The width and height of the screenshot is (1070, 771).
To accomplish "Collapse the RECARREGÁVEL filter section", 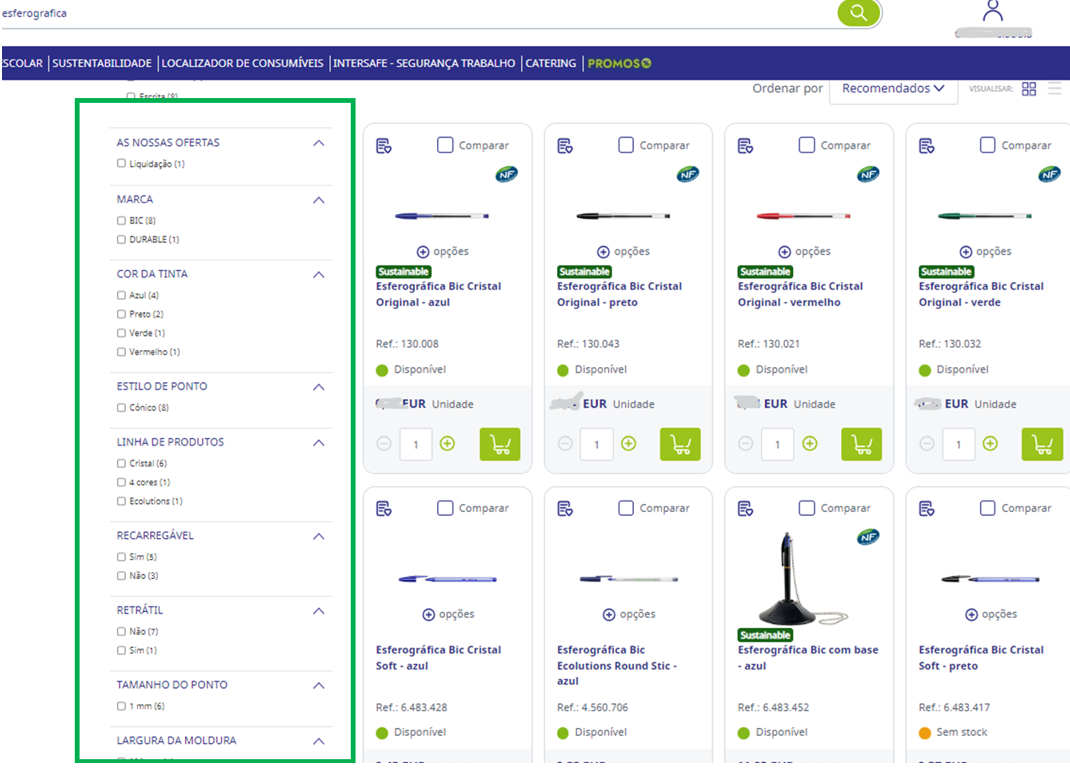I will click(x=319, y=536).
